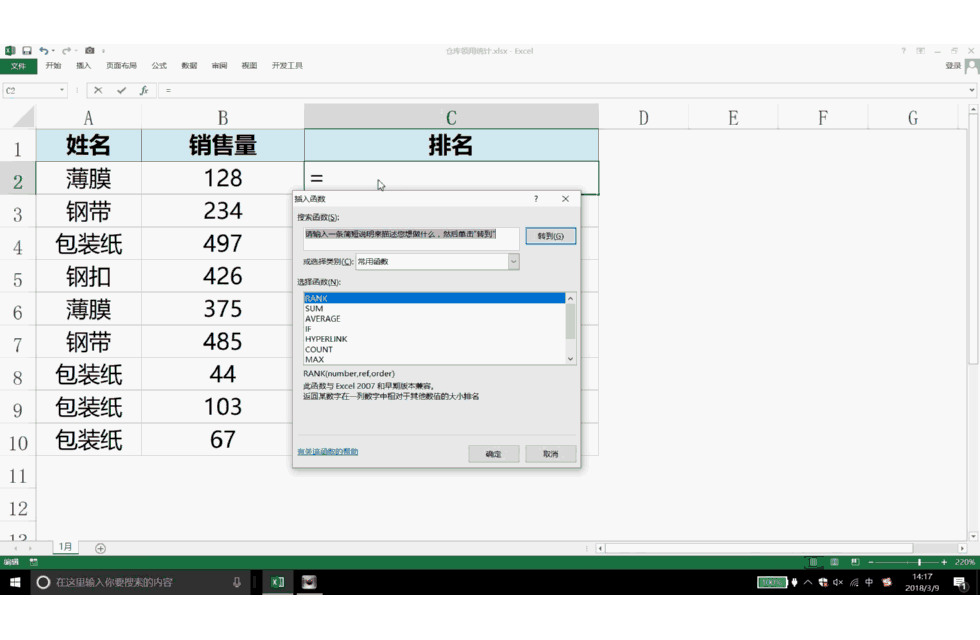The height and width of the screenshot is (640, 980).
Task: Click function list scroll-up arrow
Action: [570, 298]
